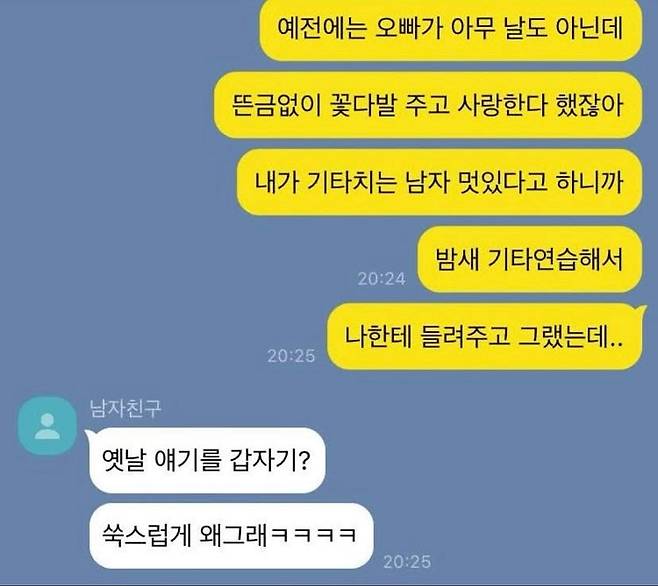Screen dimensions: 658x586
Task: Select the yellow bubble 밤새 기타연습해서
Action: tap(530, 259)
